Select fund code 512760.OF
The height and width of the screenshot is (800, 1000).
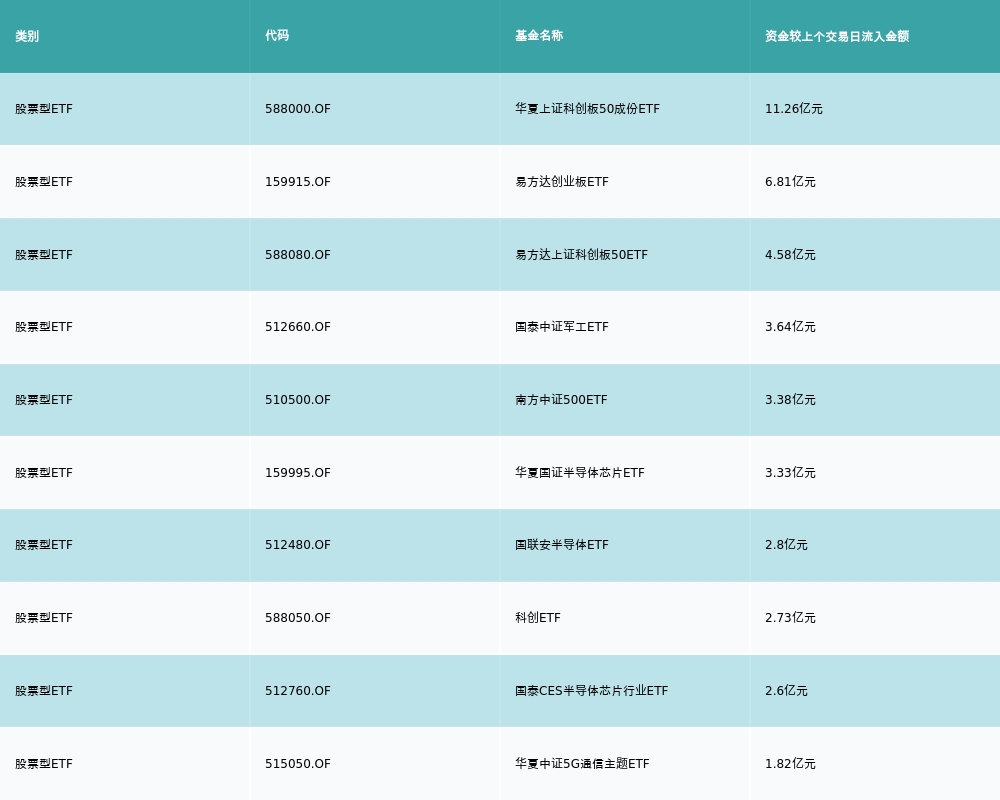pyautogui.click(x=298, y=691)
